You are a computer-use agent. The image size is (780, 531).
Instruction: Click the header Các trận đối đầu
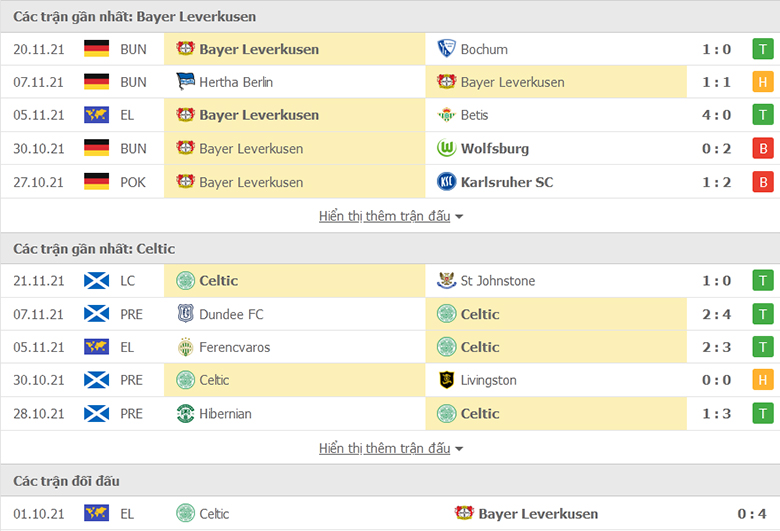pos(66,481)
